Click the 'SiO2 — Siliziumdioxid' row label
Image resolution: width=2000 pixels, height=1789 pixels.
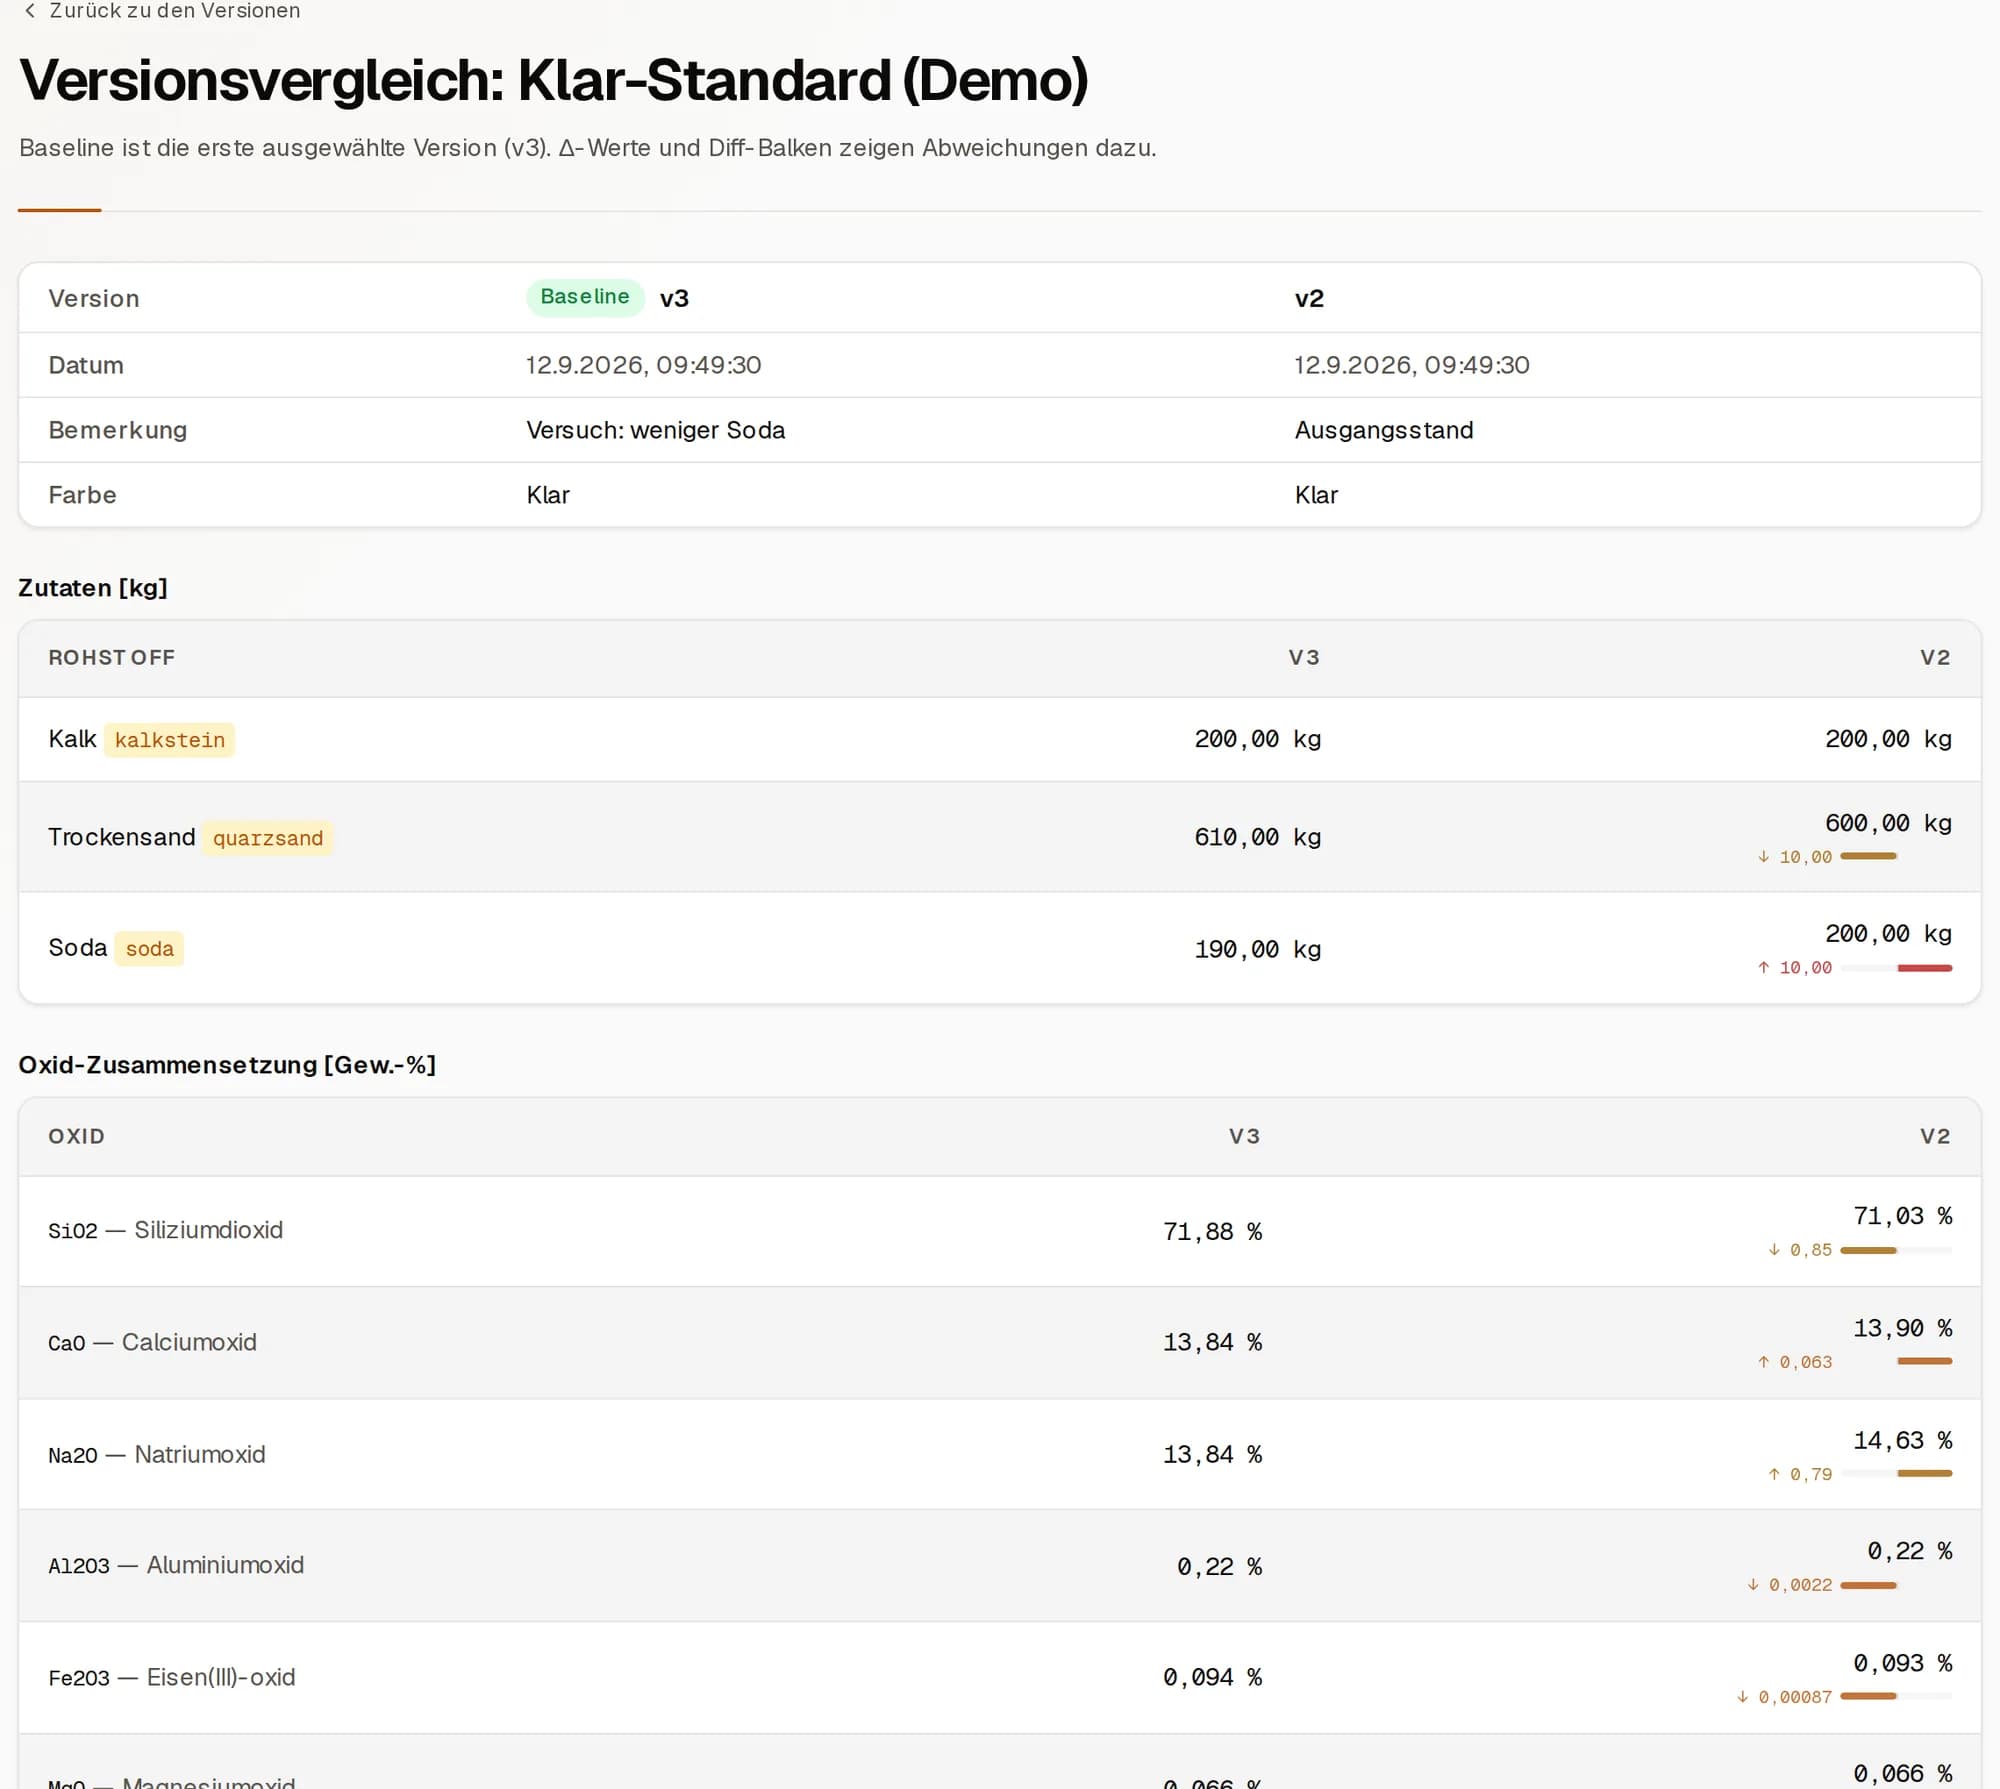pyautogui.click(x=166, y=1230)
